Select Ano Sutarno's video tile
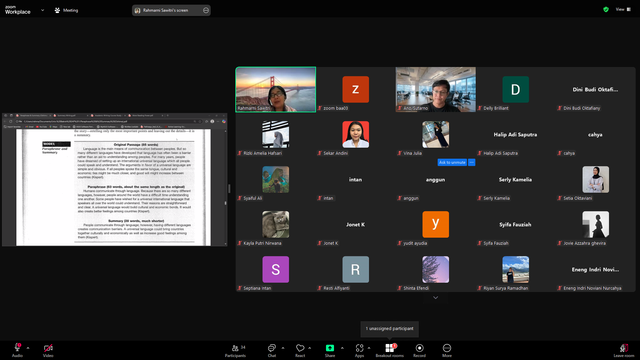Viewport: 640px width, 360px height. [x=436, y=89]
